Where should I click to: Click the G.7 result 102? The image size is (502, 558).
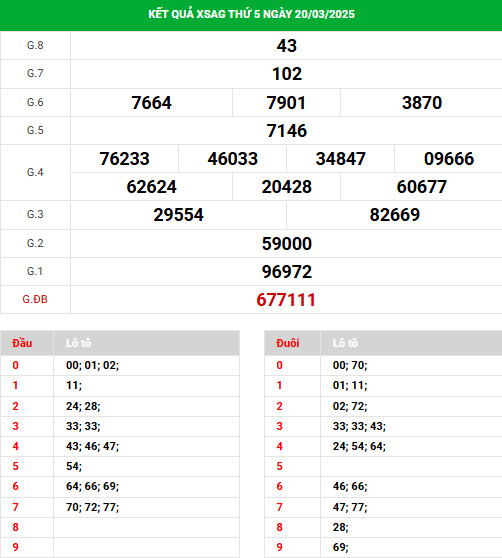coord(287,74)
